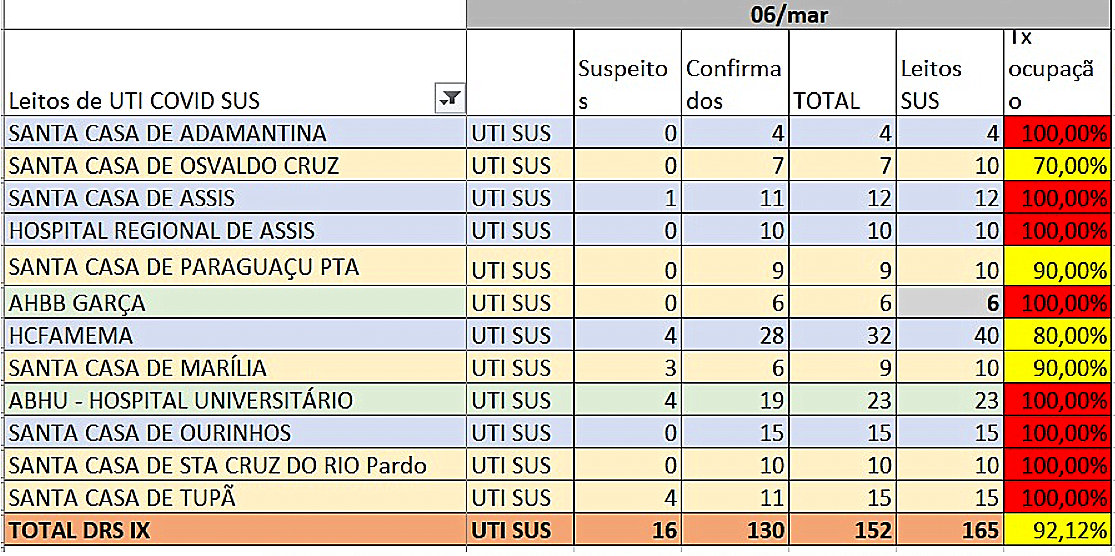The image size is (1115, 556).
Task: Select the bold Leitos SUS cell for AHBB GARÇA
Action: (x=946, y=303)
